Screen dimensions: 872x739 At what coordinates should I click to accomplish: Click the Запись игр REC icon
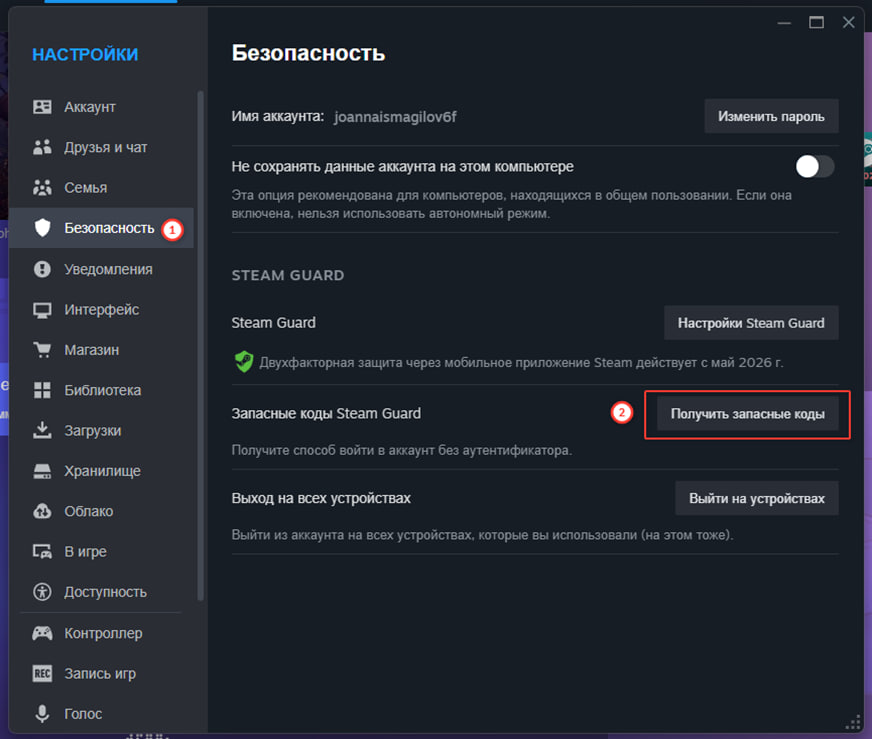42,673
